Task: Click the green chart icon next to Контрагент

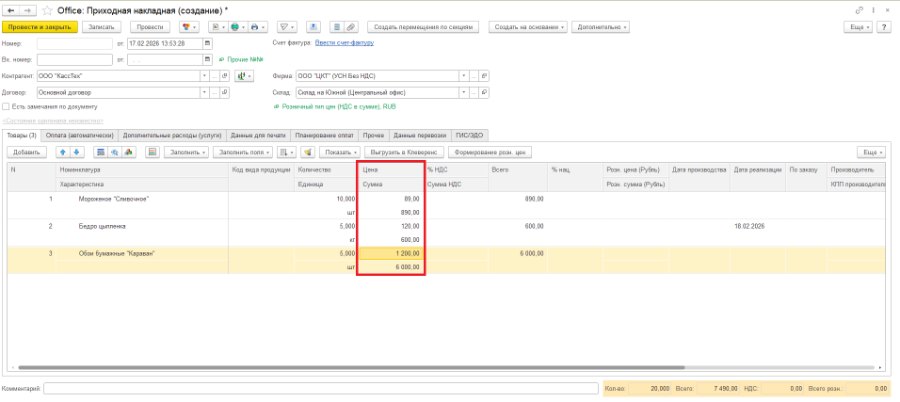Action: pyautogui.click(x=243, y=76)
